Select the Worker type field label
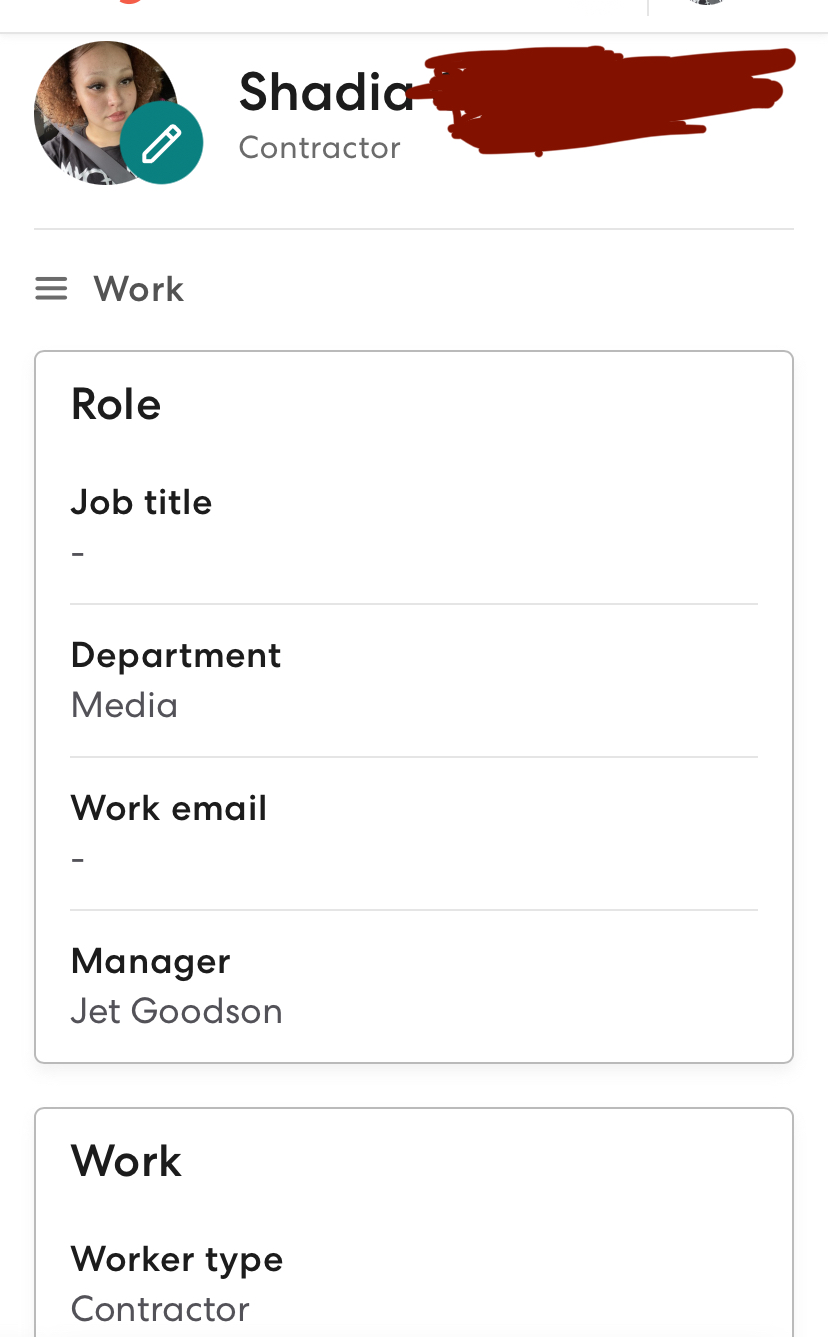828x1337 pixels. pyautogui.click(x=177, y=1260)
